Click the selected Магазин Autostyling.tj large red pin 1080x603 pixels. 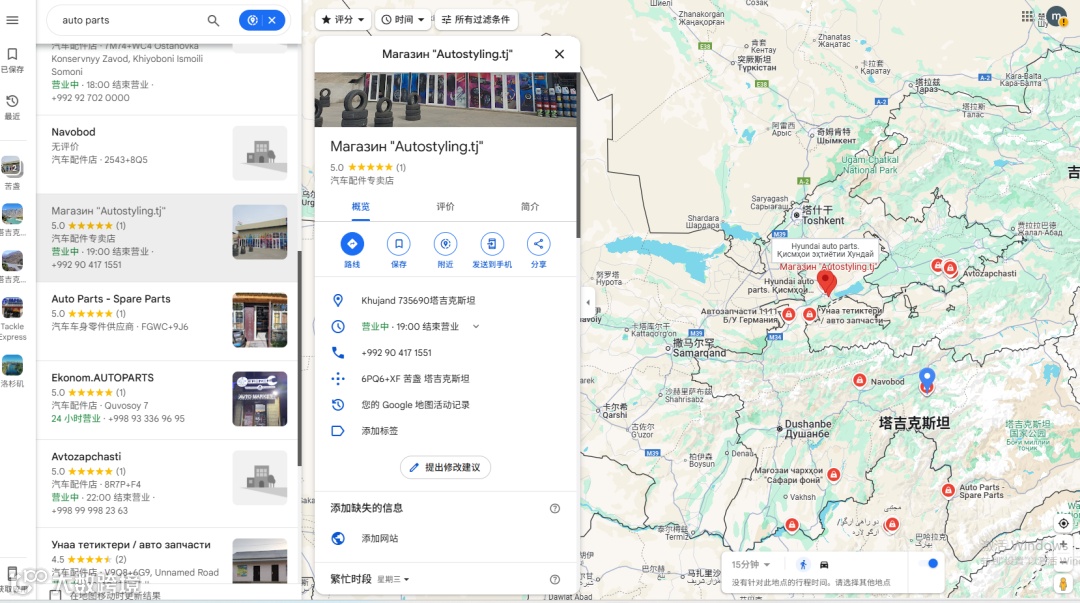pos(827,283)
